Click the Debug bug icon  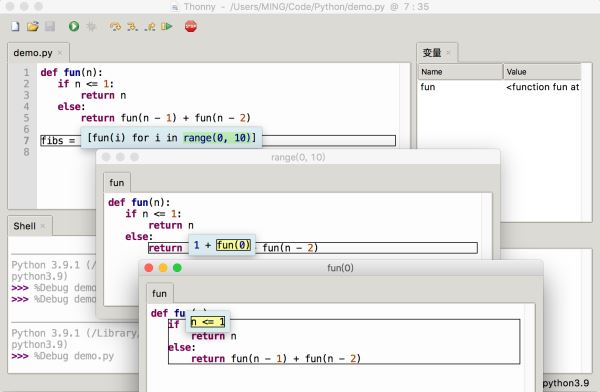pyautogui.click(x=91, y=26)
